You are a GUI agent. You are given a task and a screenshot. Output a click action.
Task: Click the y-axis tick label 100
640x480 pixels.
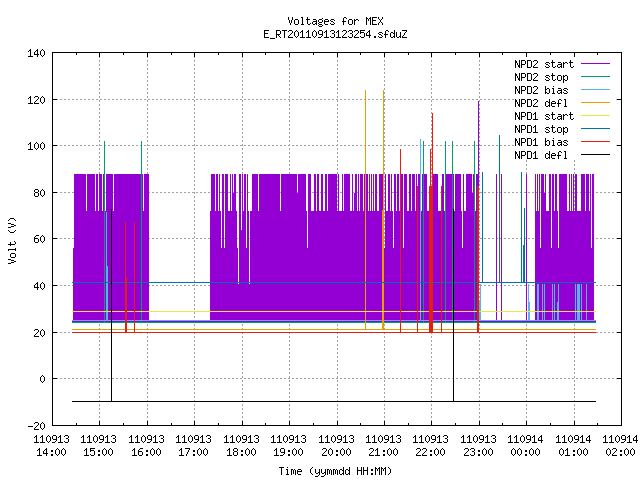36,146
